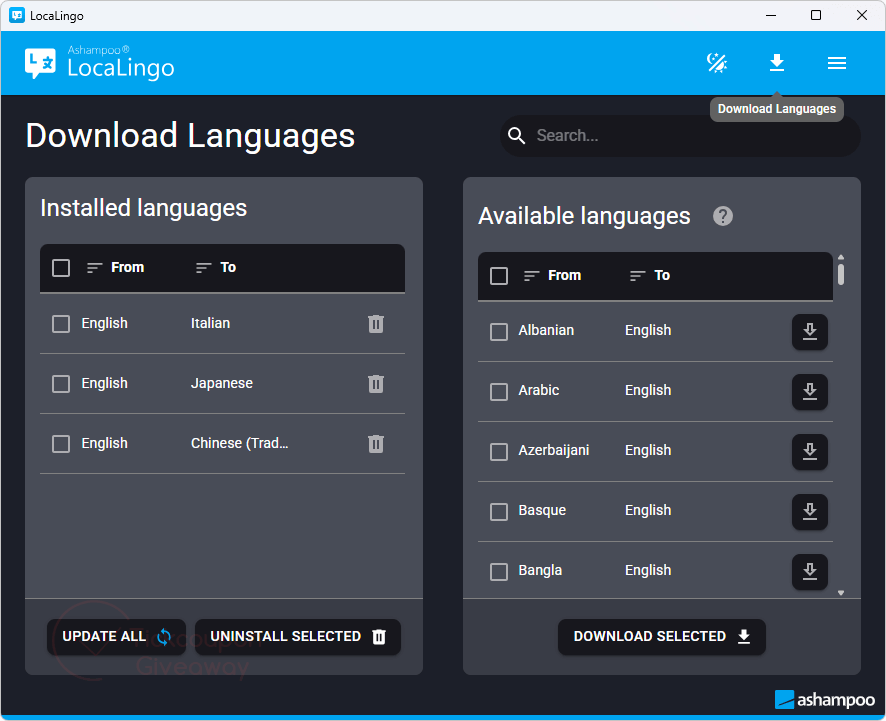Click the Chinese (Trad... entry text
The width and height of the screenshot is (886, 721).
[x=240, y=443]
